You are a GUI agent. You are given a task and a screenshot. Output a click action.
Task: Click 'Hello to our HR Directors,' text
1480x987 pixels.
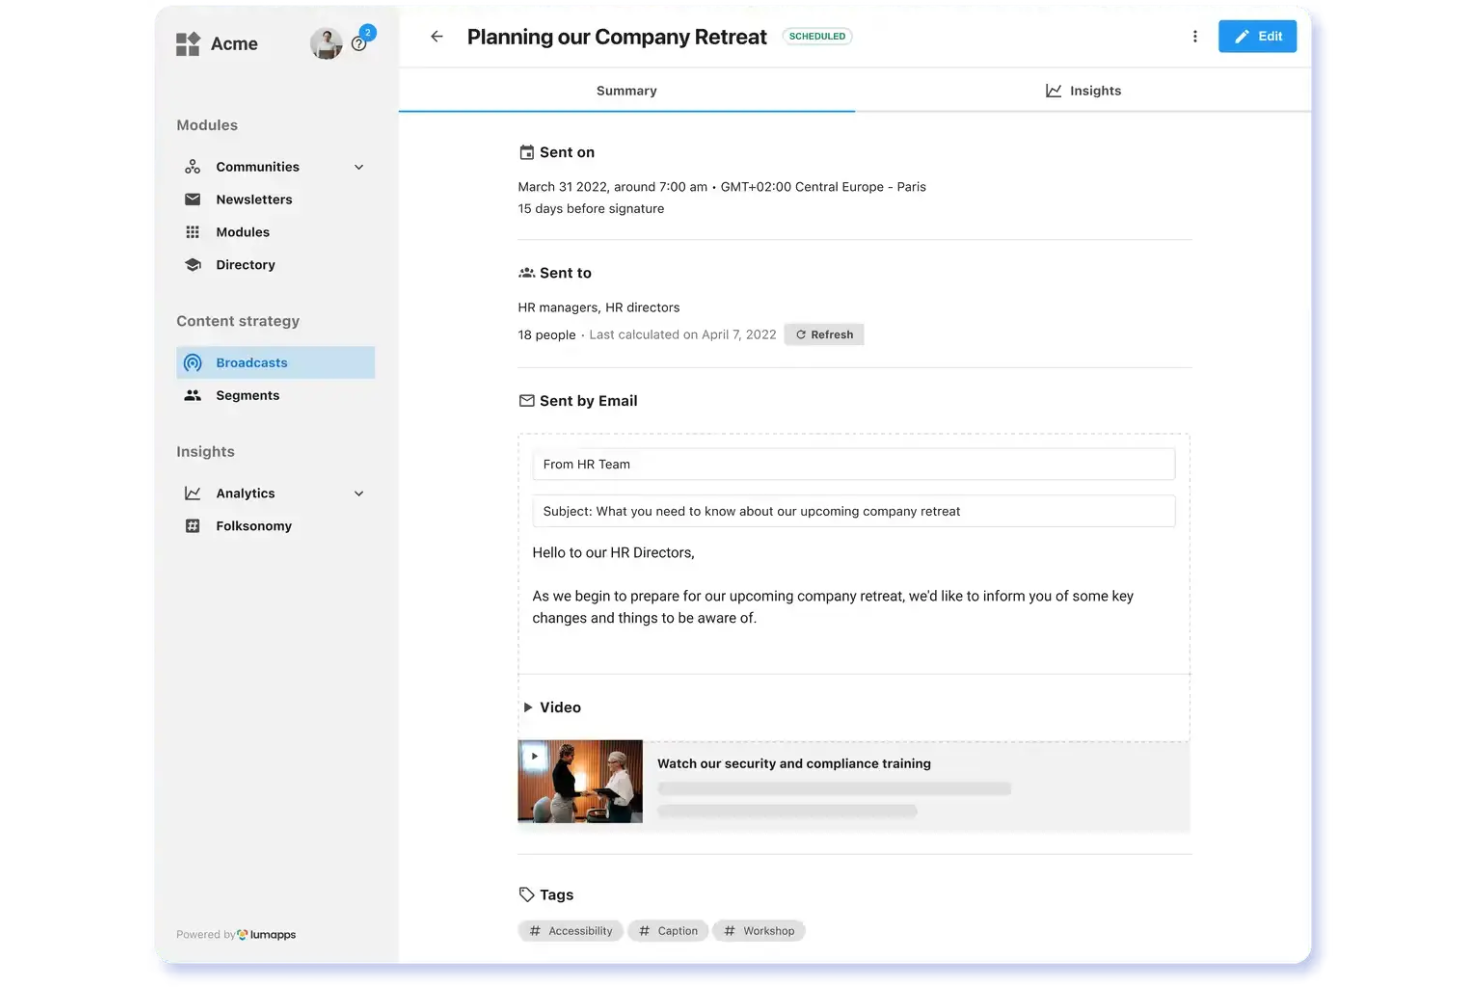tap(613, 553)
